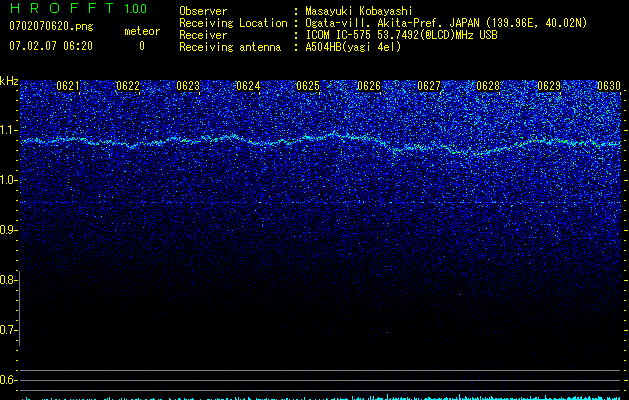Click the HROFFT program title
The image size is (629, 400).
(56, 9)
